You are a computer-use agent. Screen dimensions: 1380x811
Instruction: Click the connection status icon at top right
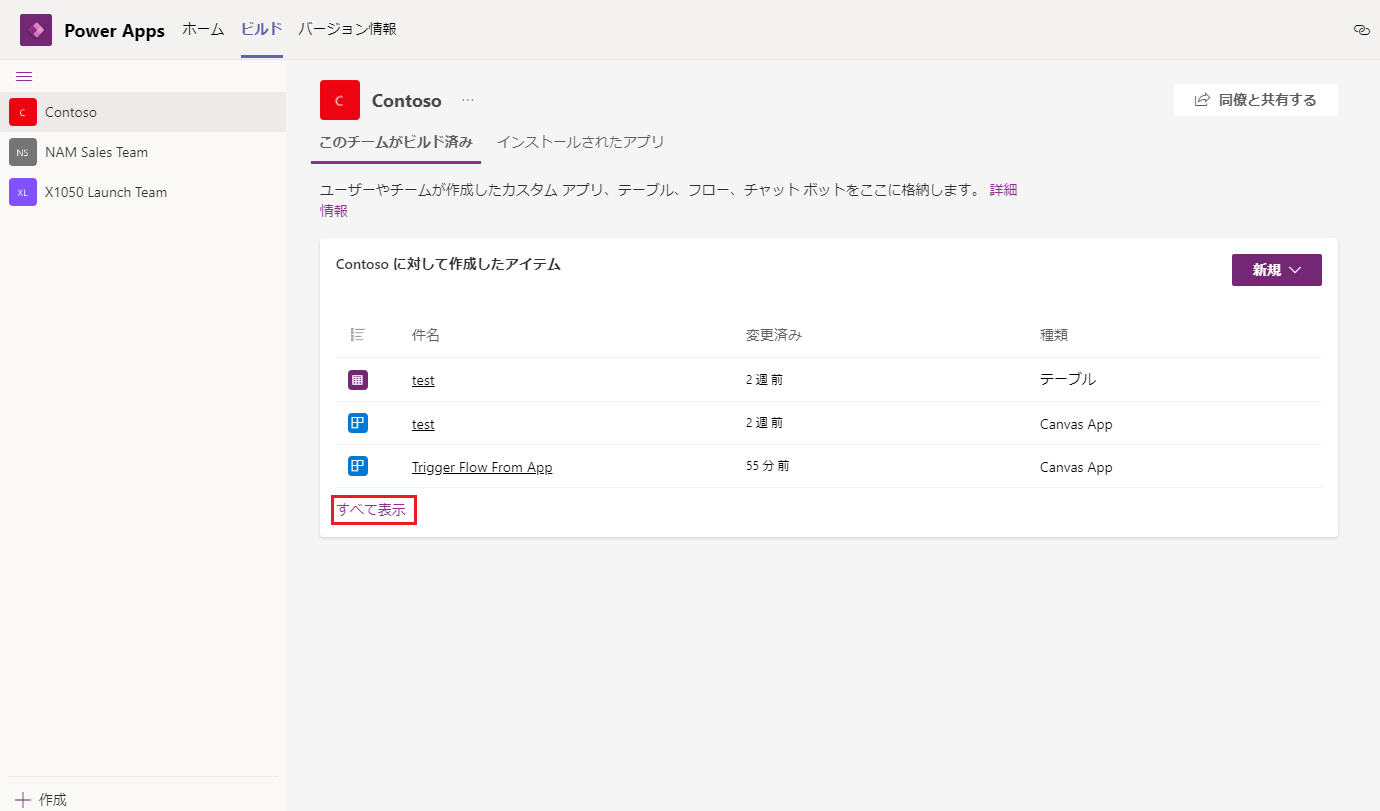[1361, 30]
